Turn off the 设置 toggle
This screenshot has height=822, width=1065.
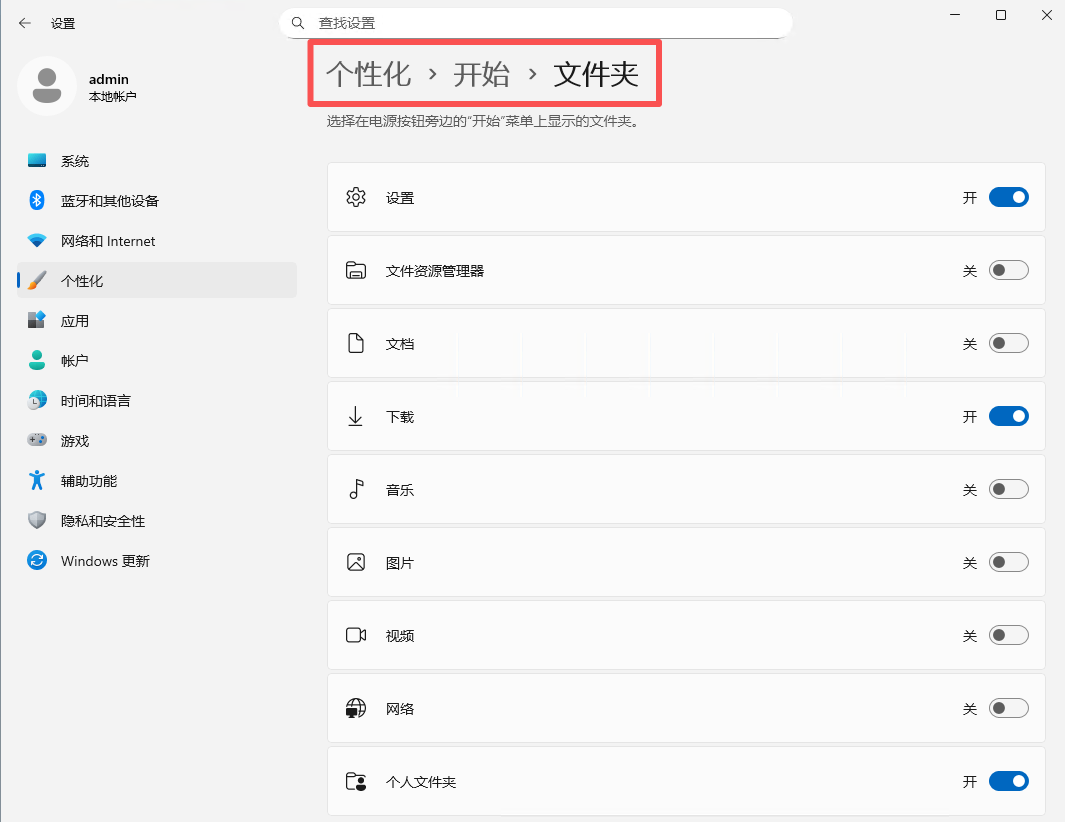pyautogui.click(x=1008, y=198)
